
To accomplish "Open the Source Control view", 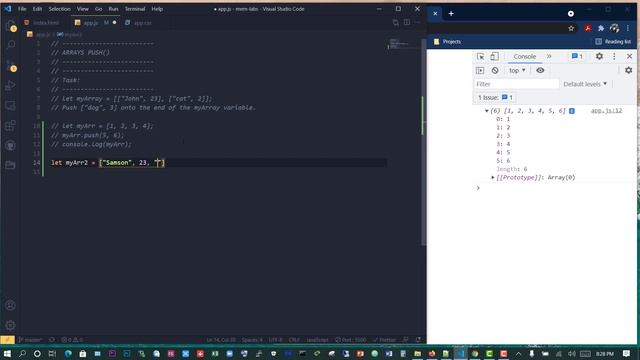I will pos(11,65).
